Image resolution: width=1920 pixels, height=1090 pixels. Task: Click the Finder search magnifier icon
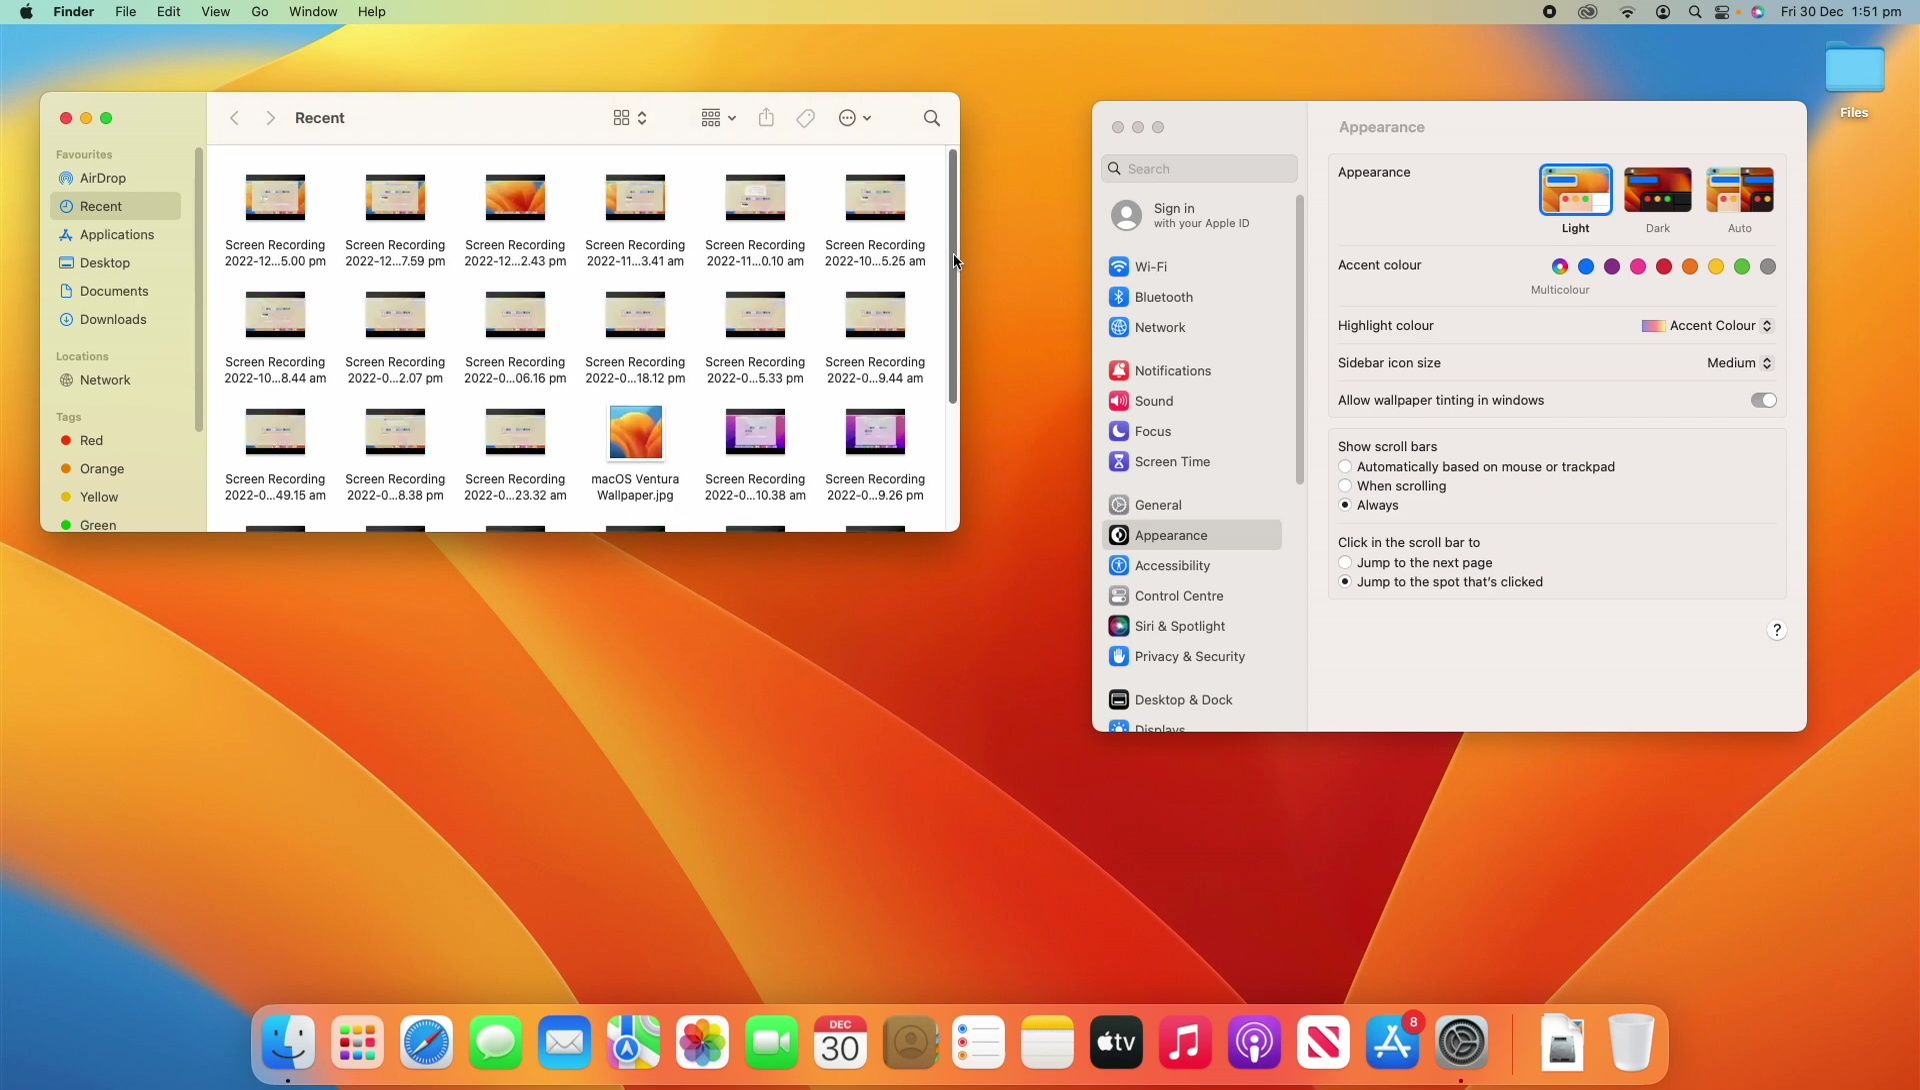click(x=931, y=118)
